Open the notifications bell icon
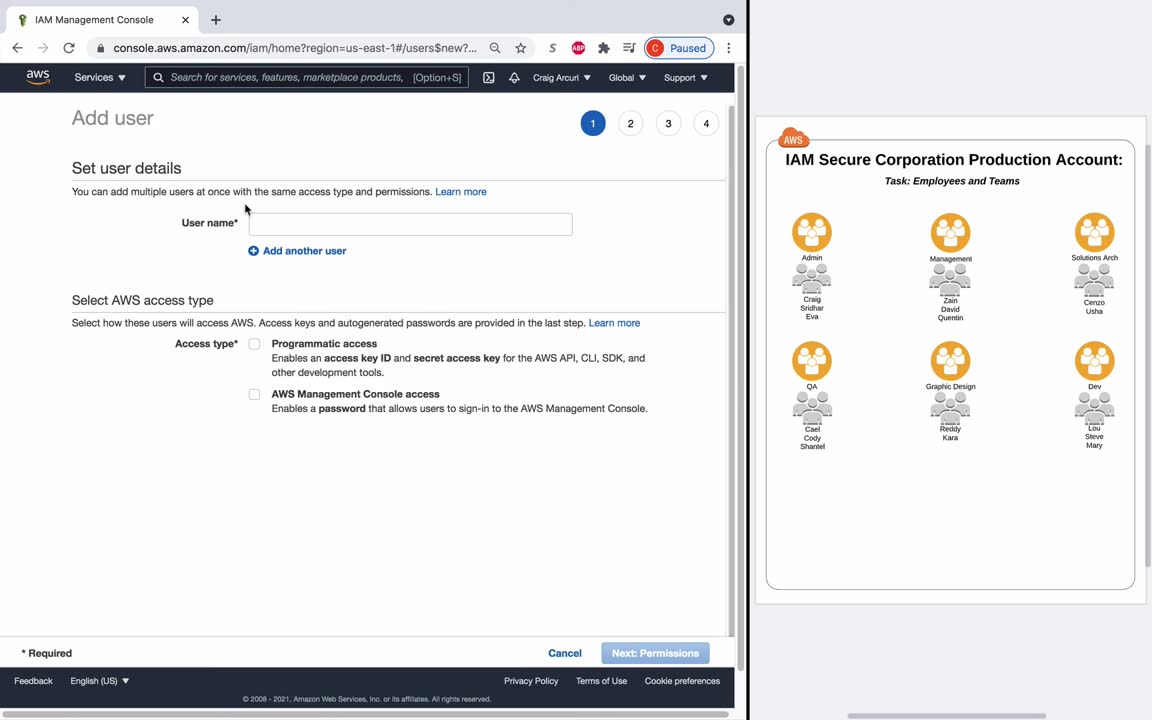This screenshot has width=1152, height=720. pos(514,77)
